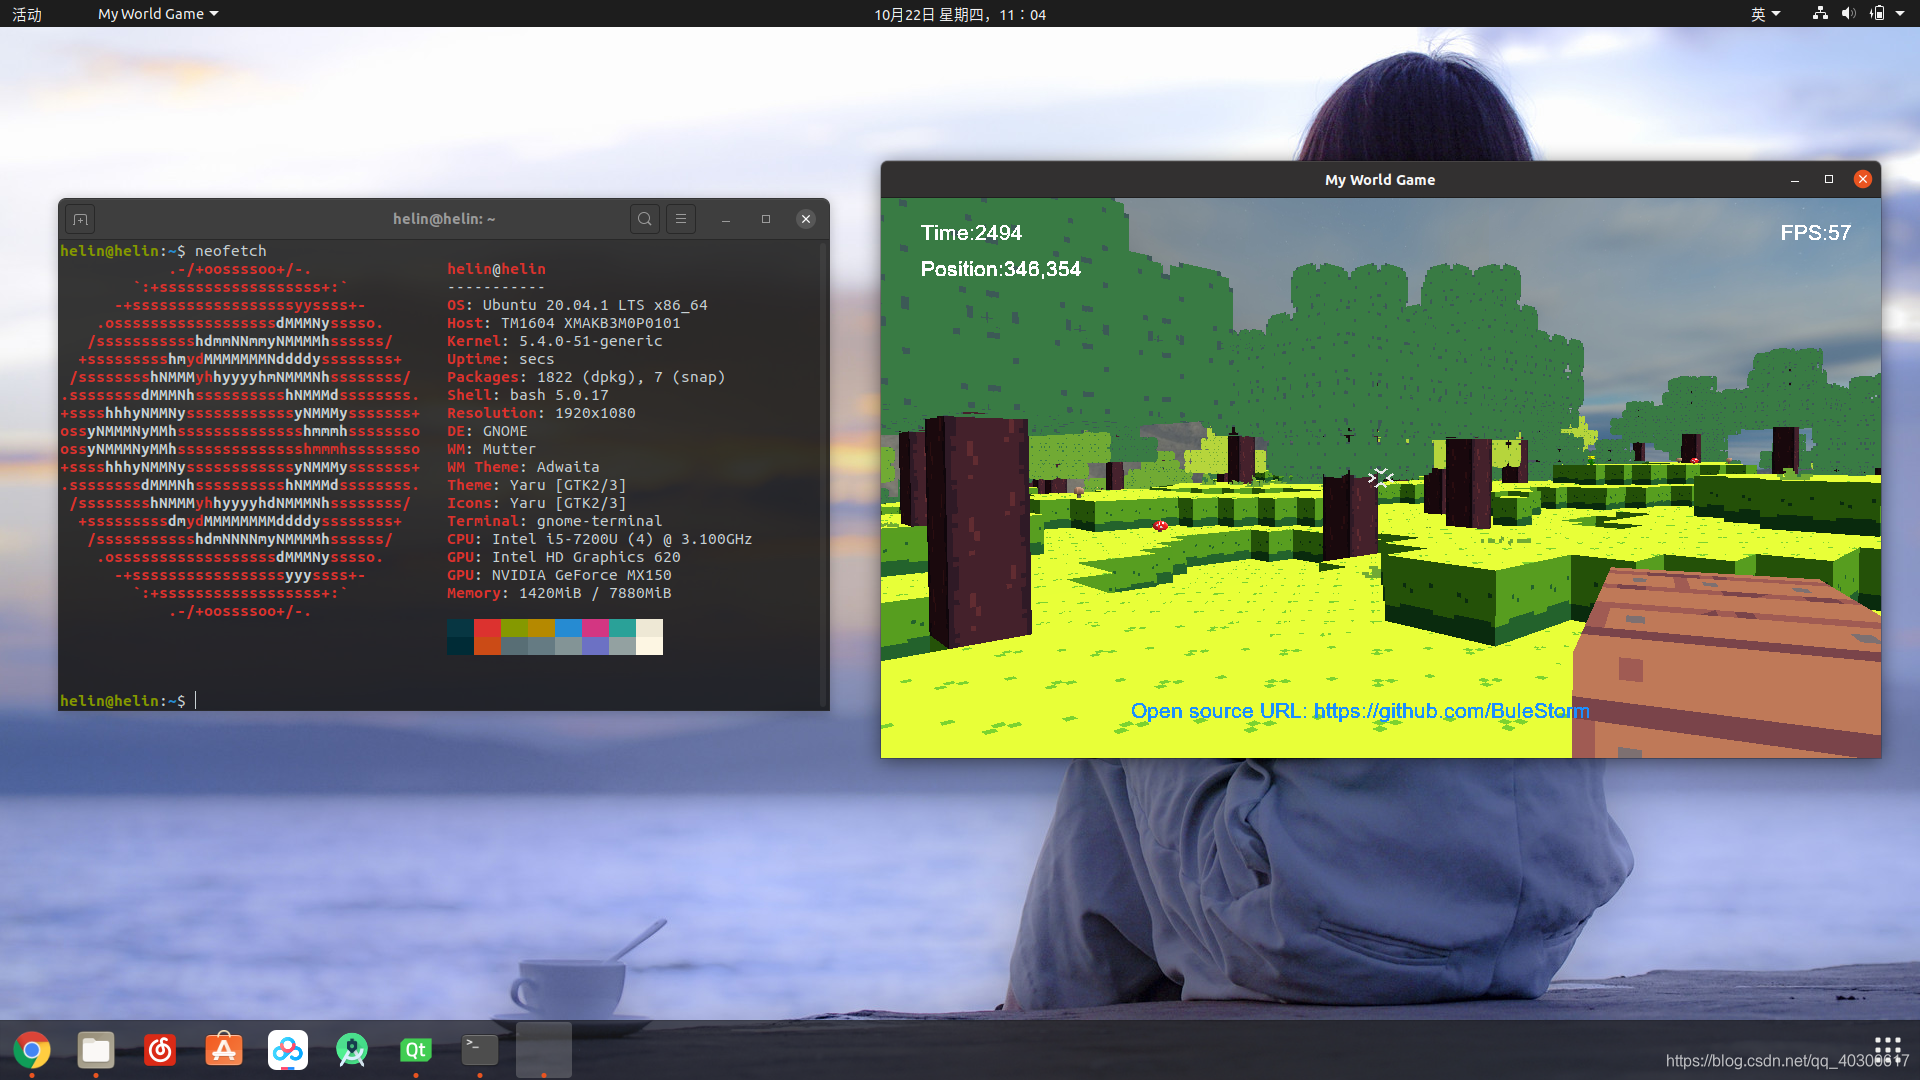Maximize the My World Game window
The height and width of the screenshot is (1080, 1920).
[1829, 179]
